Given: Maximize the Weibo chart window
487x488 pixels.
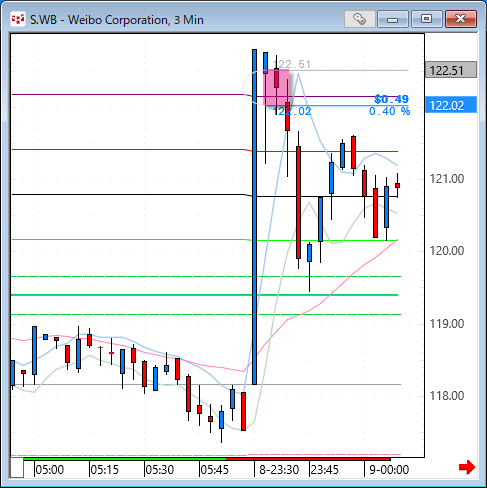Looking at the screenshot, I should point(426,19).
